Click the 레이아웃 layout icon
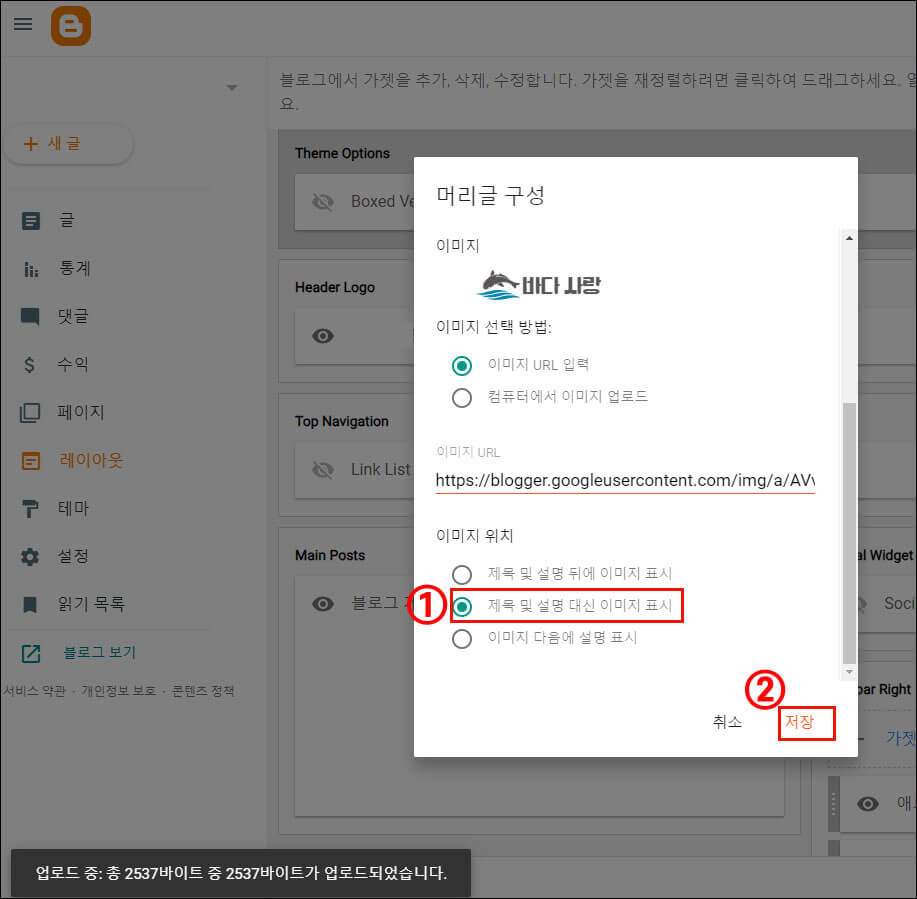917x899 pixels. pyautogui.click(x=30, y=461)
